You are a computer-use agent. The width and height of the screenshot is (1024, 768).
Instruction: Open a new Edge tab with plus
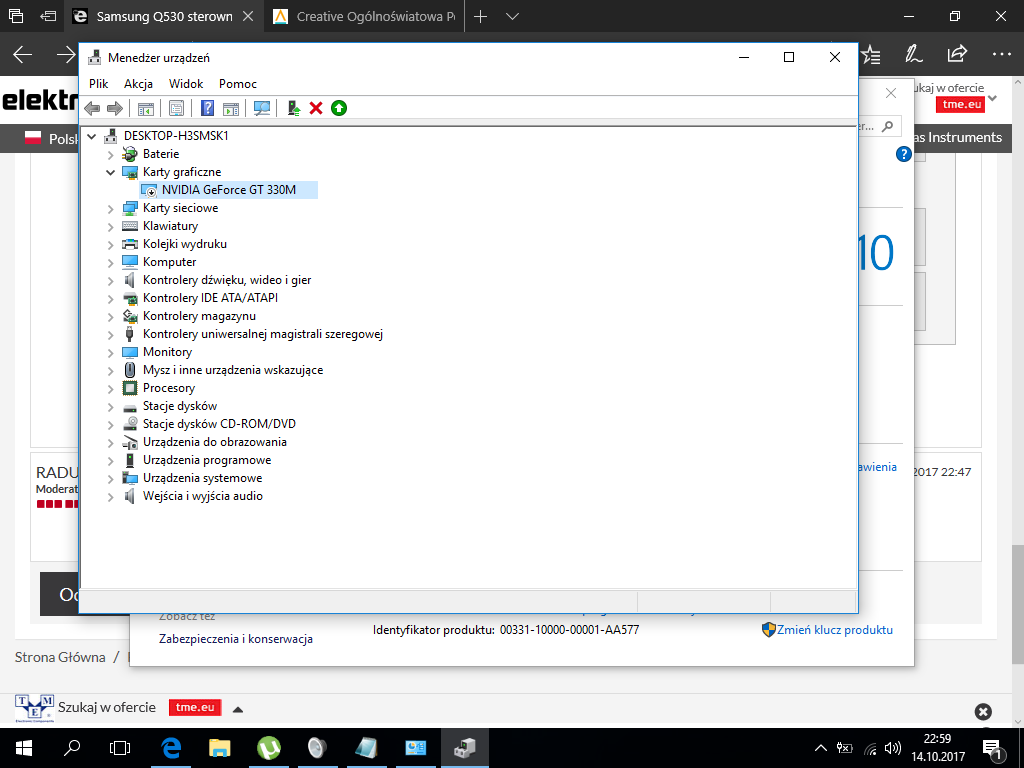coord(481,16)
